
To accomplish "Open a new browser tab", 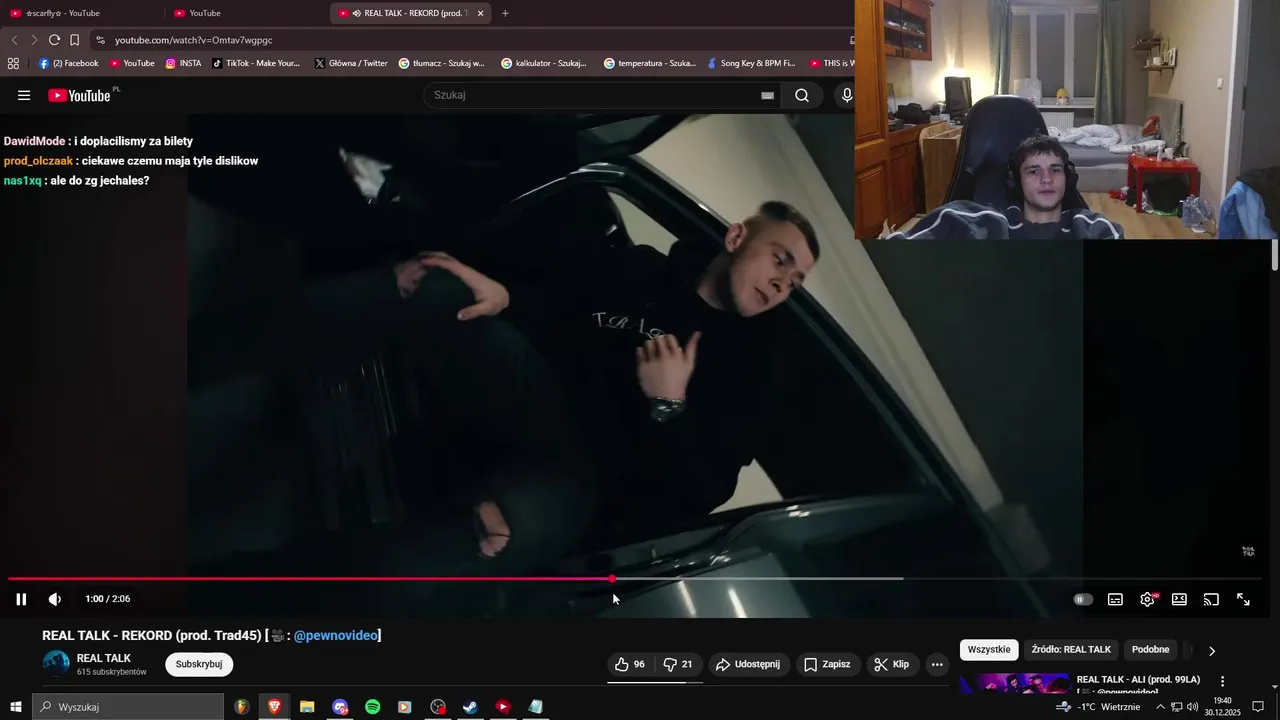I will pyautogui.click(x=505, y=13).
